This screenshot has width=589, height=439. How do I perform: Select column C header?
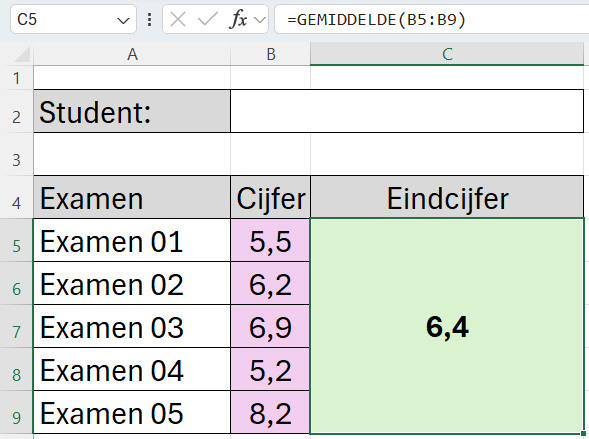(447, 54)
